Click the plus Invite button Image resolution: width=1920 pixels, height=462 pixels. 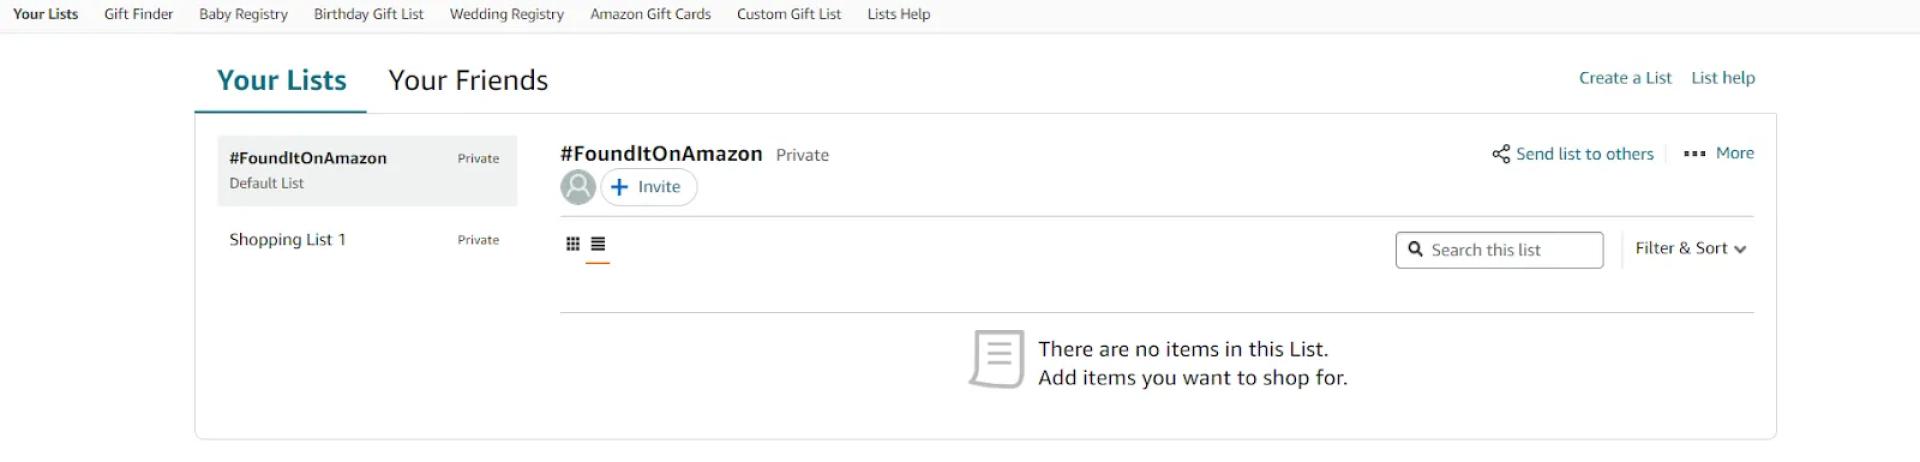[648, 187]
